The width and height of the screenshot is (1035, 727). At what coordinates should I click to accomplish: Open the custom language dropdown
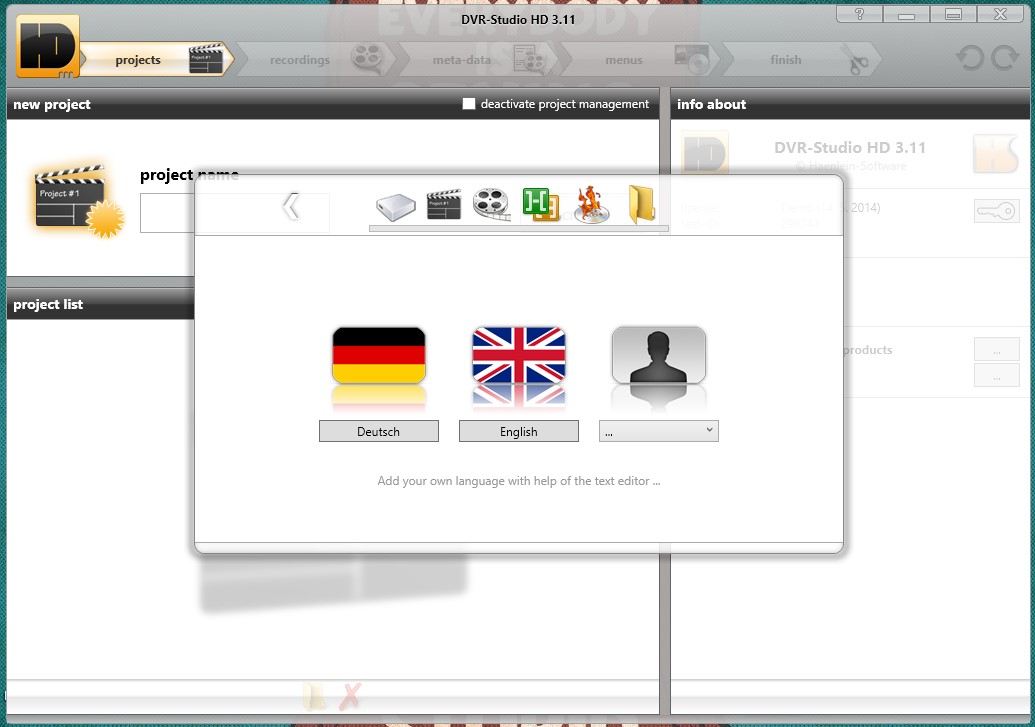(659, 431)
